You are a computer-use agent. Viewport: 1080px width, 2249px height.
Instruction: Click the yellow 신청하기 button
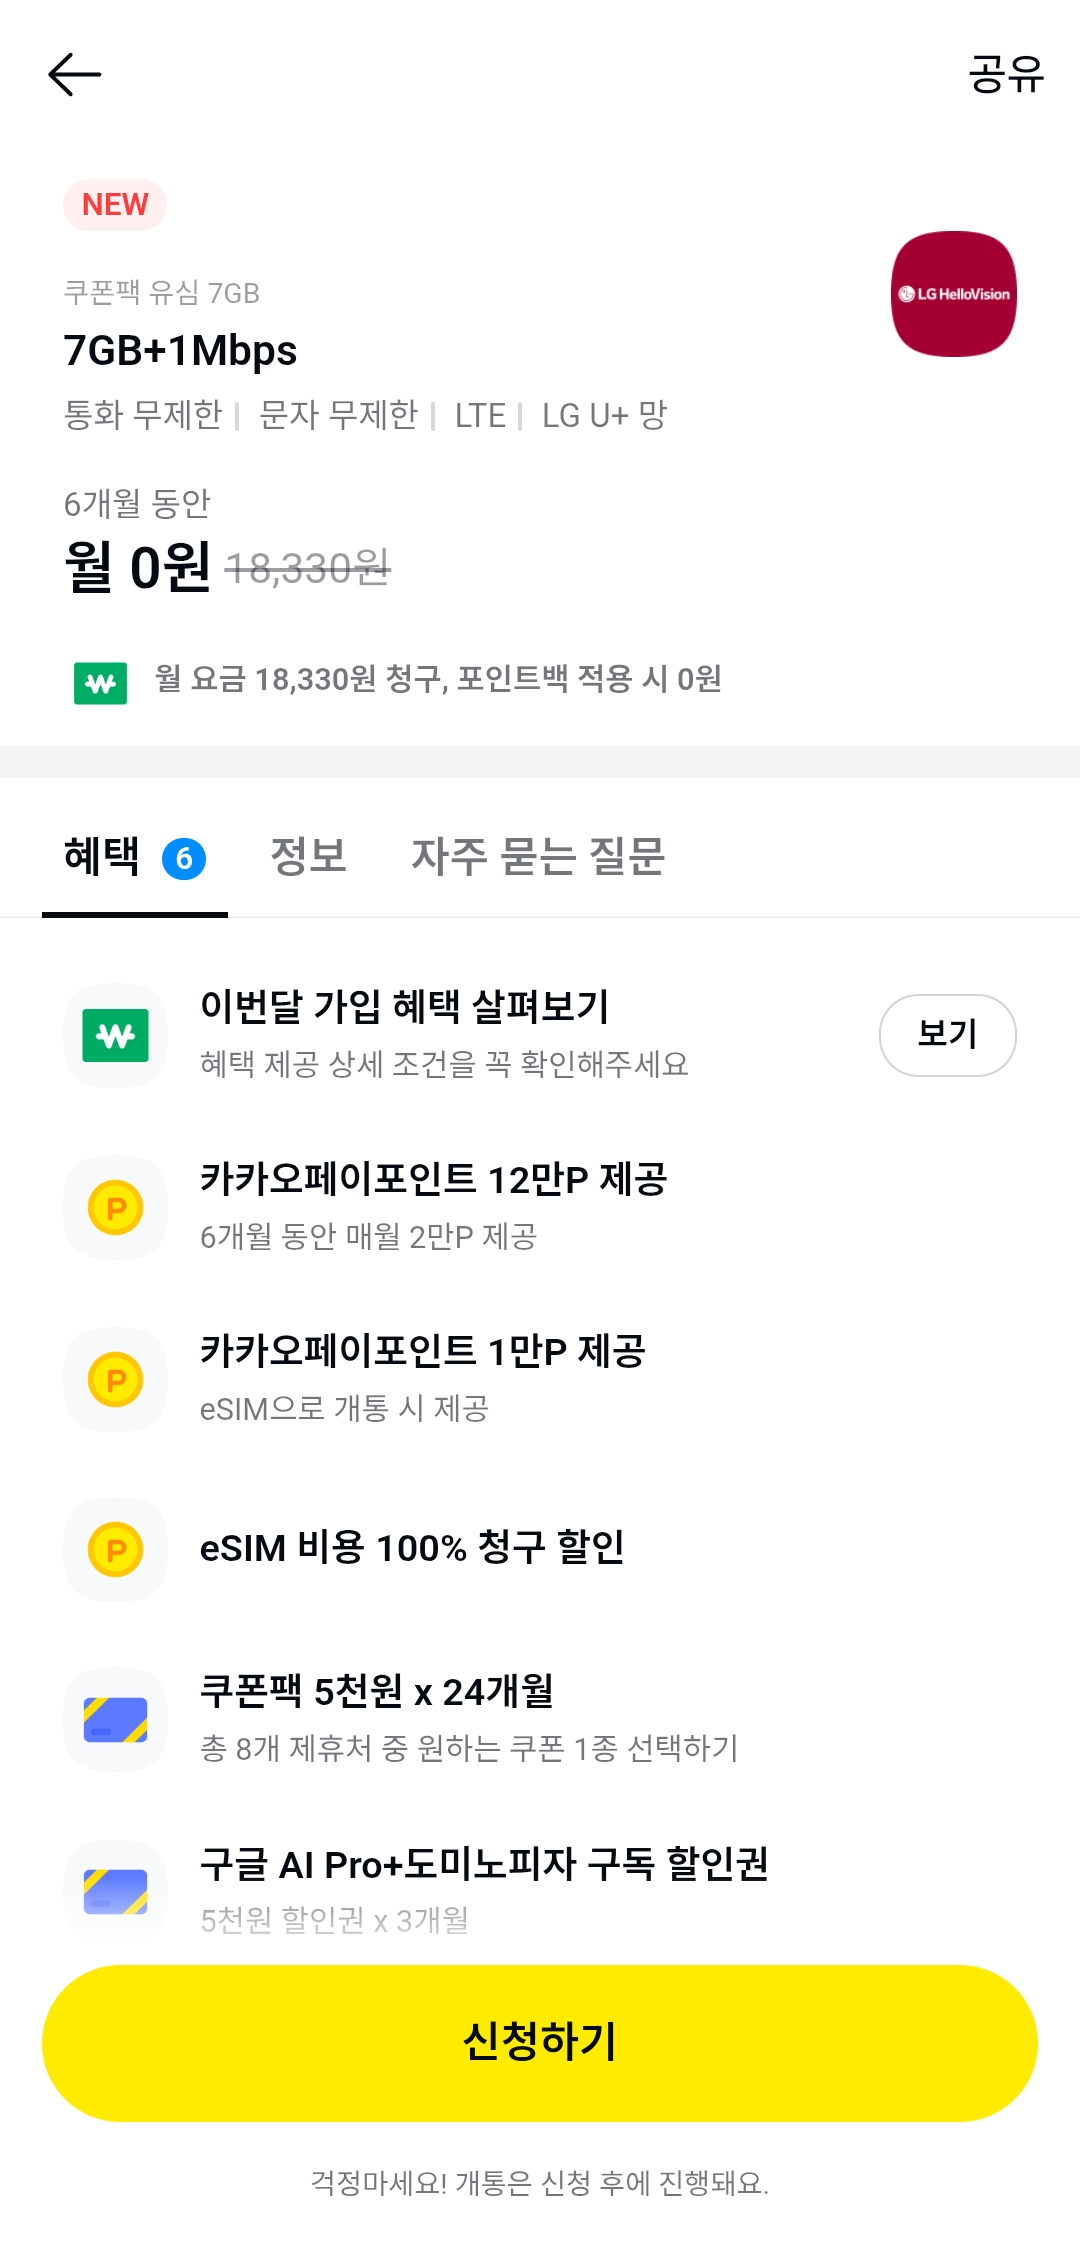pos(540,2043)
